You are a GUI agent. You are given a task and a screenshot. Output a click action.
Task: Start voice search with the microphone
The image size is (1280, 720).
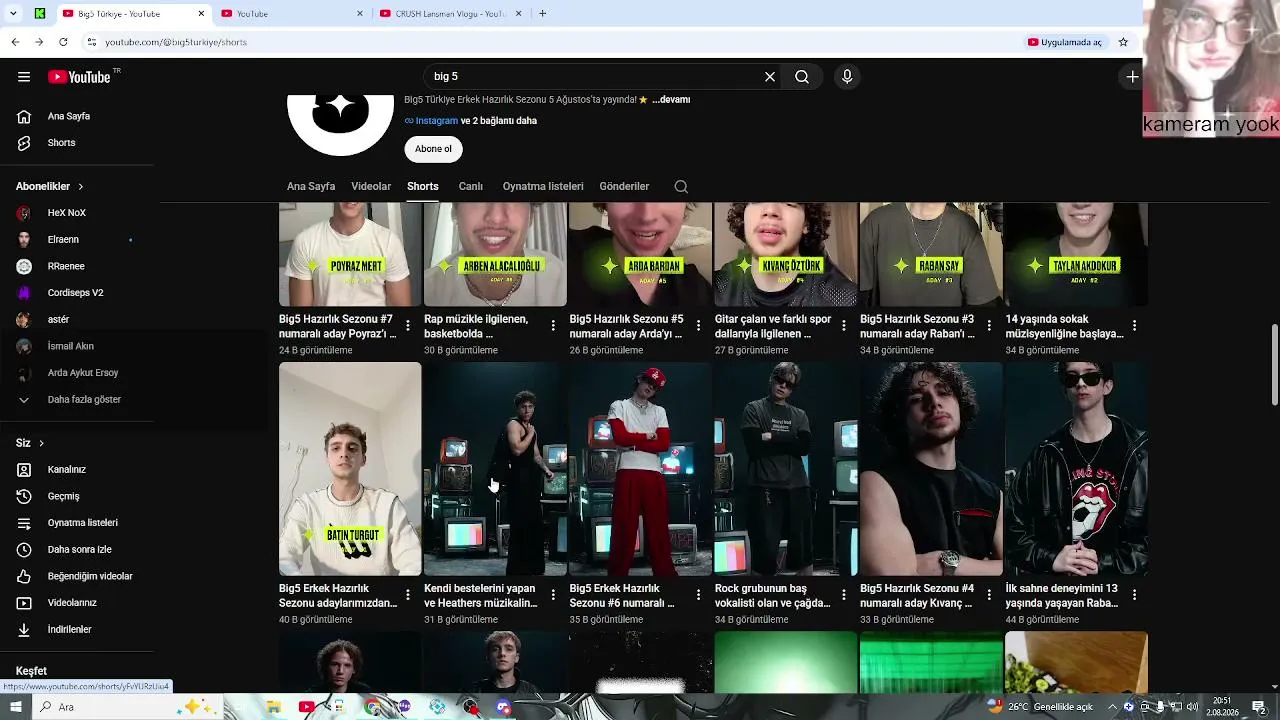pyautogui.click(x=847, y=77)
